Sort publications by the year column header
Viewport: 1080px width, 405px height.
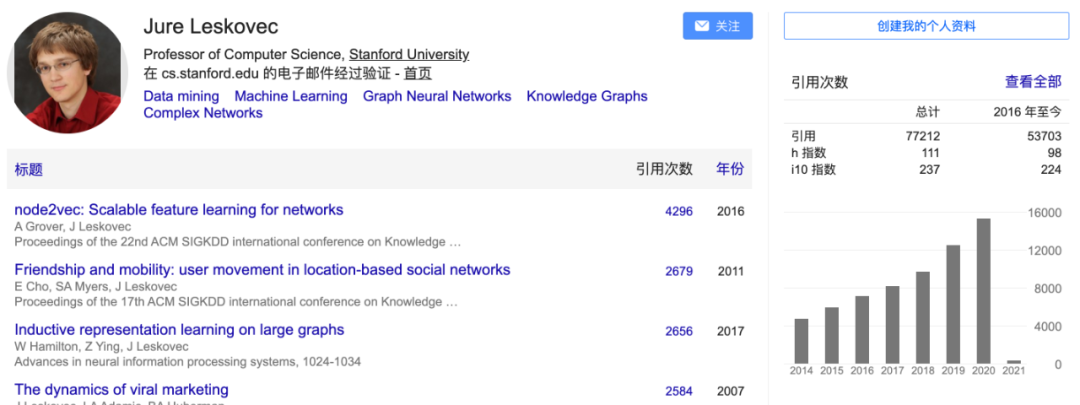tap(730, 170)
